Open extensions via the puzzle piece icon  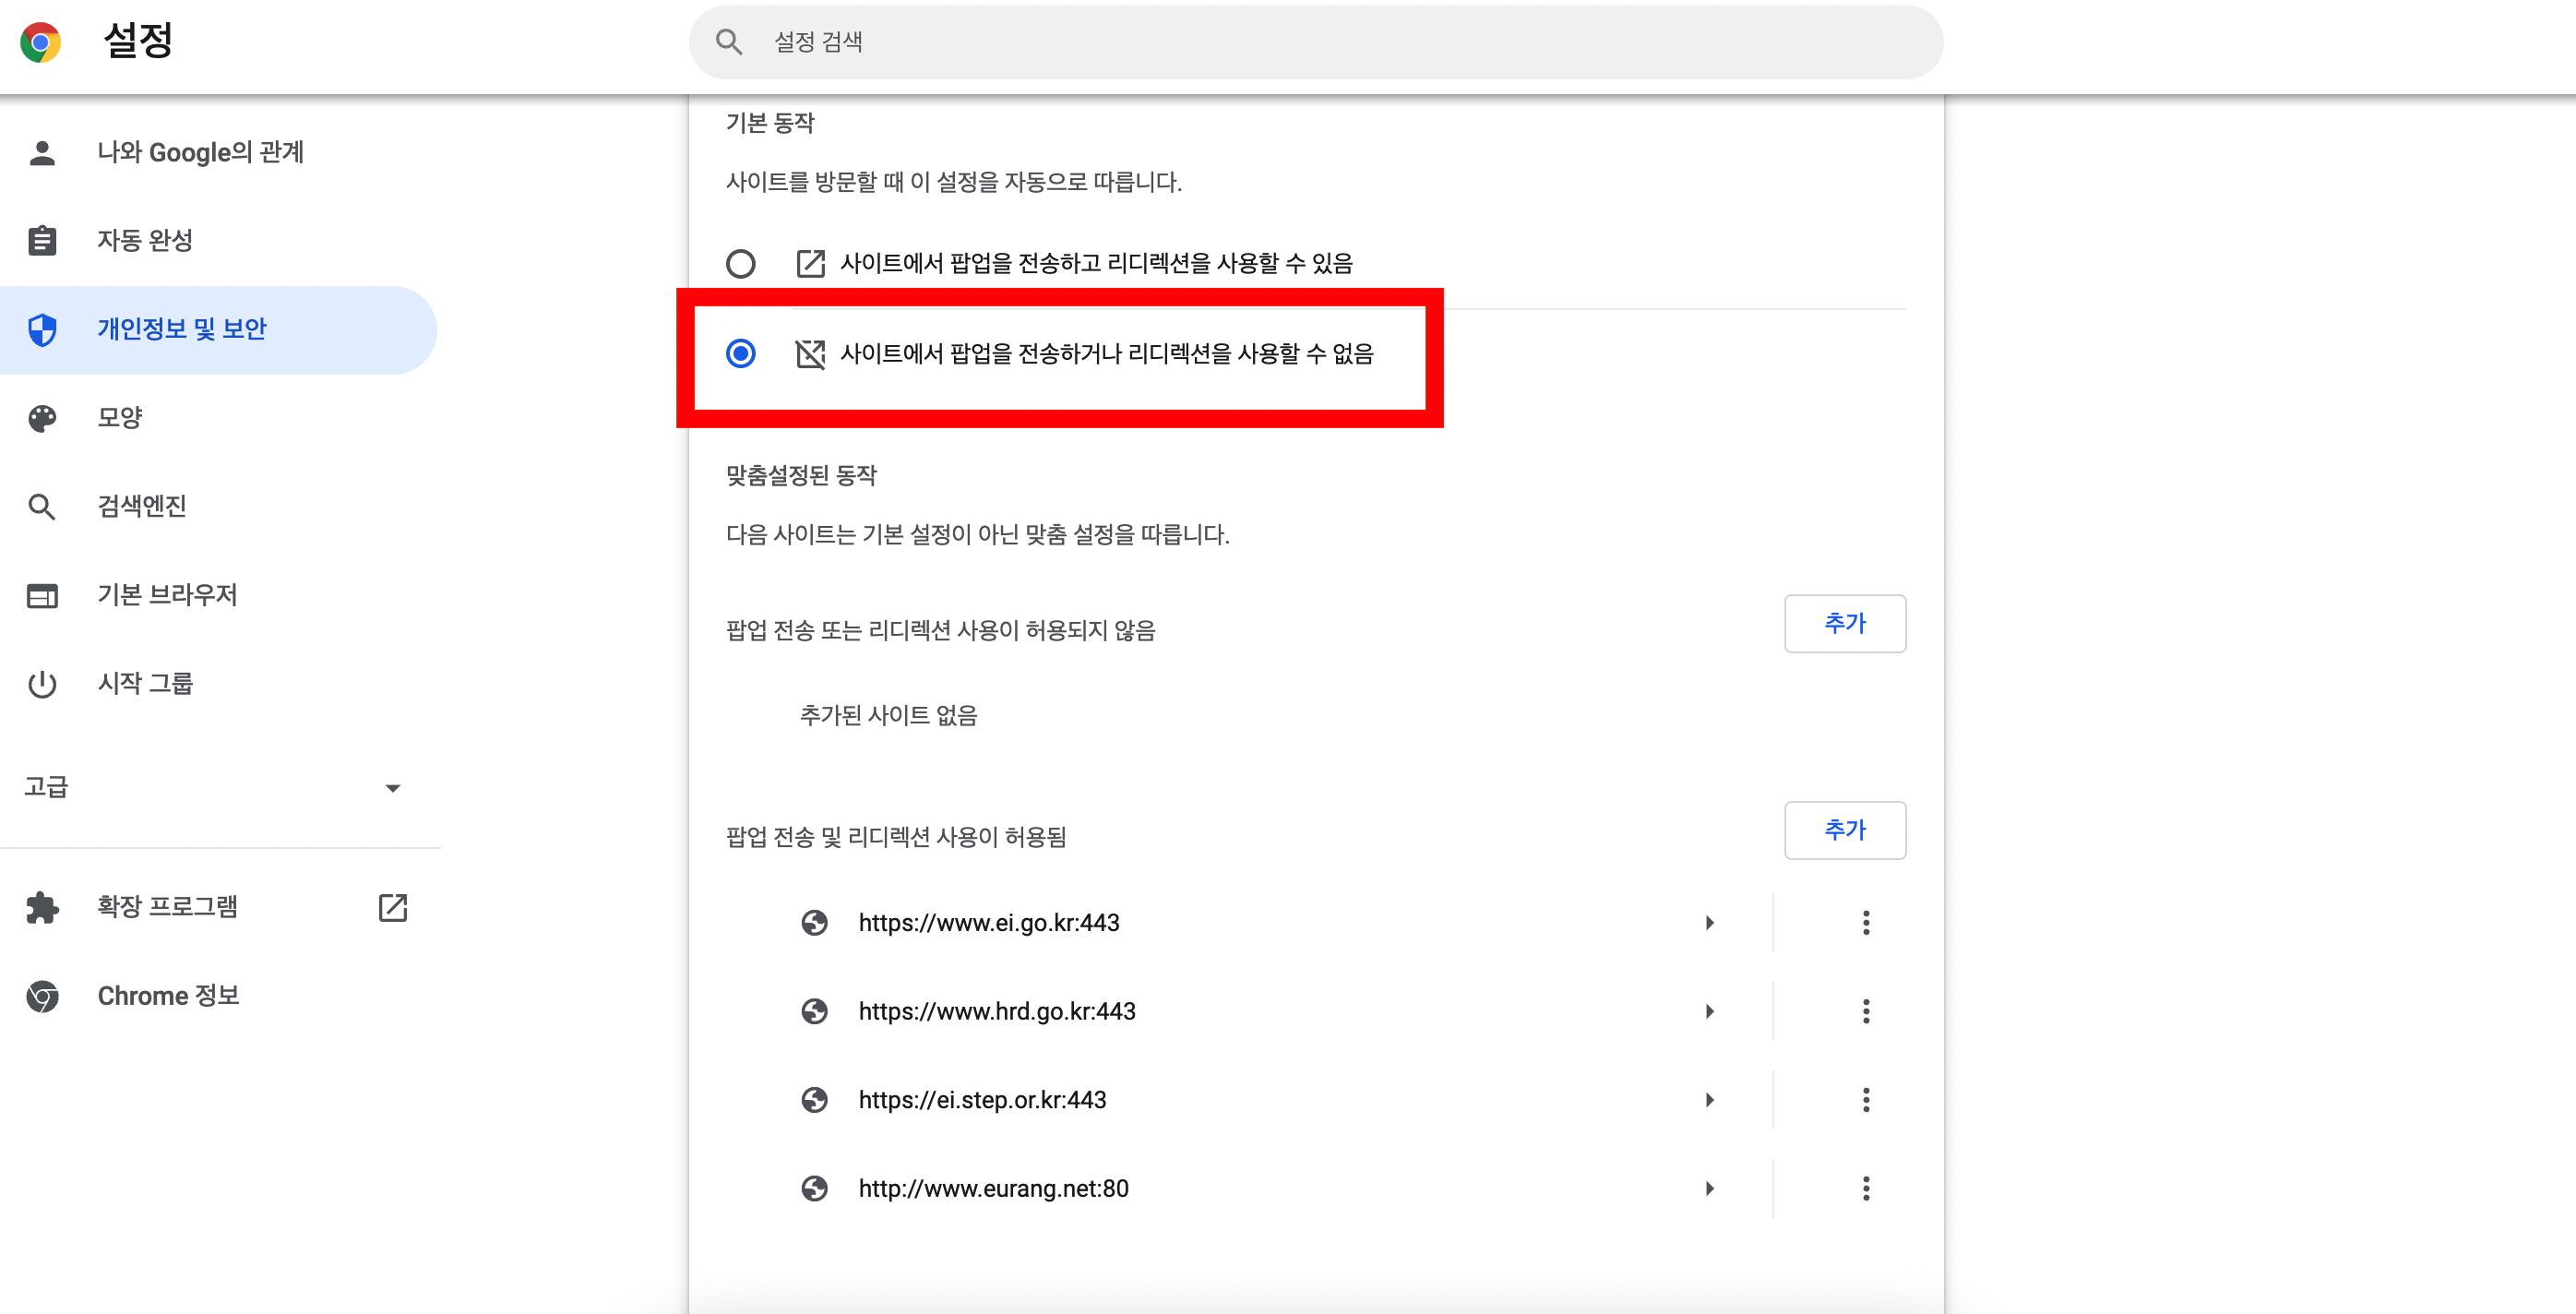[x=42, y=907]
